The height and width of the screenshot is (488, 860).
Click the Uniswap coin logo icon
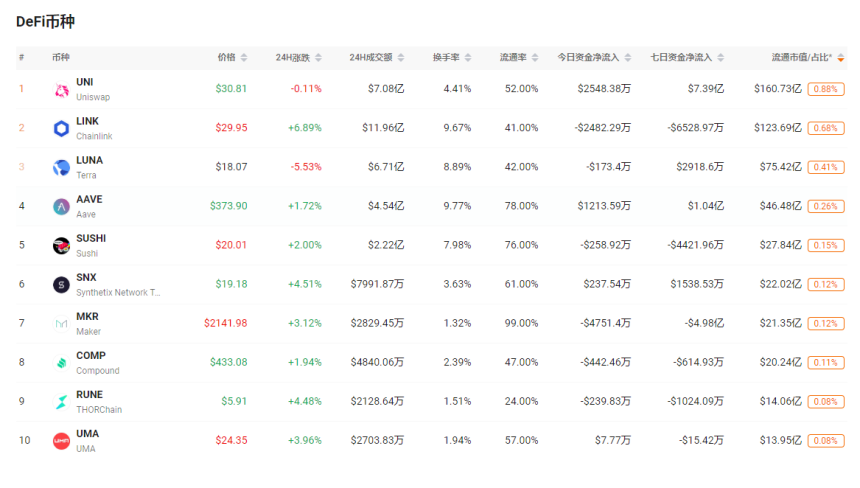[61, 90]
